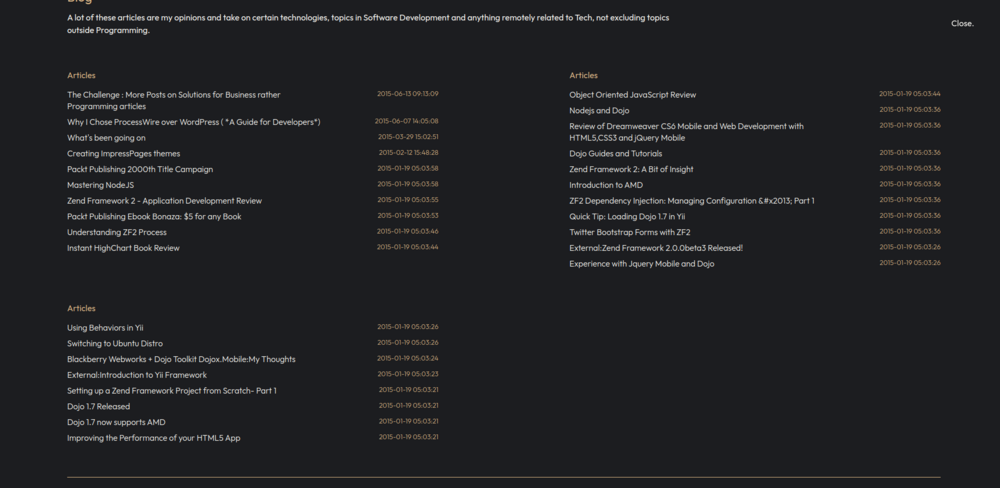Open 'Dojo 1.7 Released' article

click(x=98, y=407)
